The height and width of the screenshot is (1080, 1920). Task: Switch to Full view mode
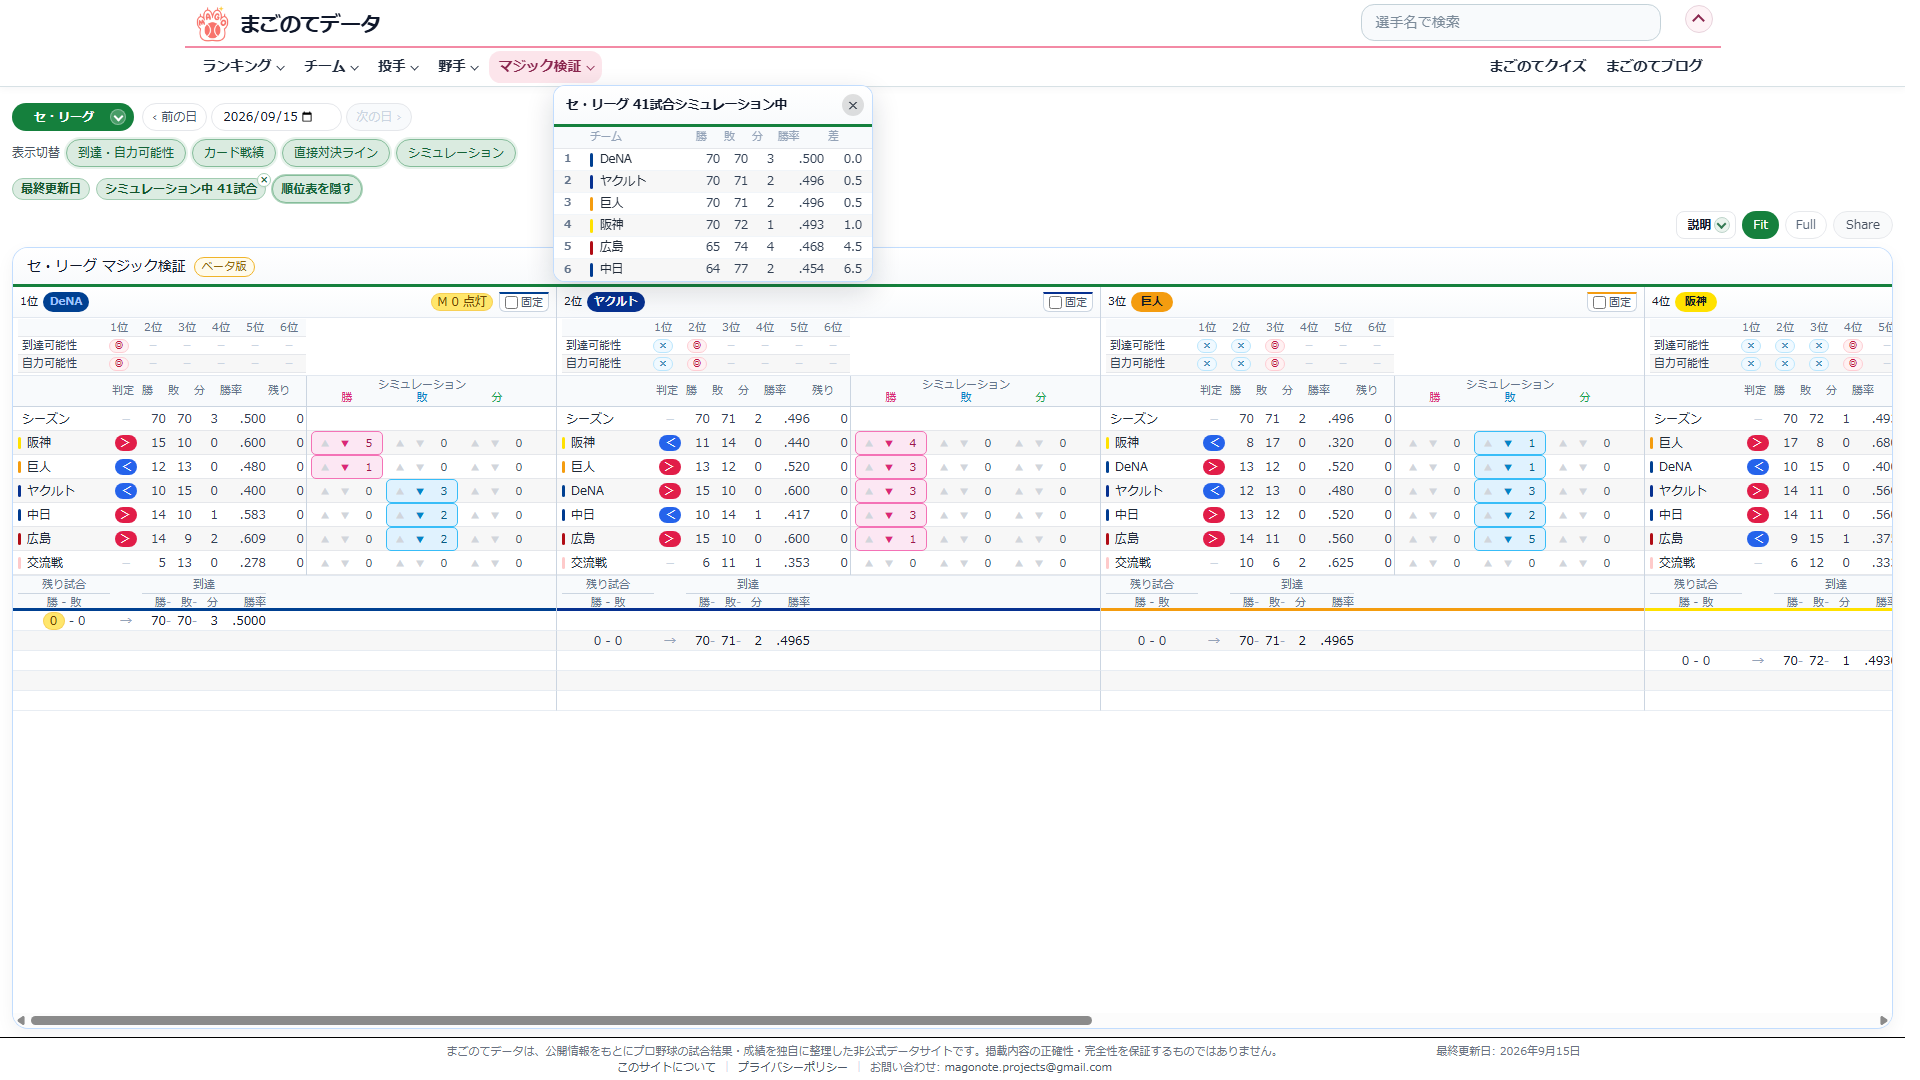pyautogui.click(x=1805, y=225)
